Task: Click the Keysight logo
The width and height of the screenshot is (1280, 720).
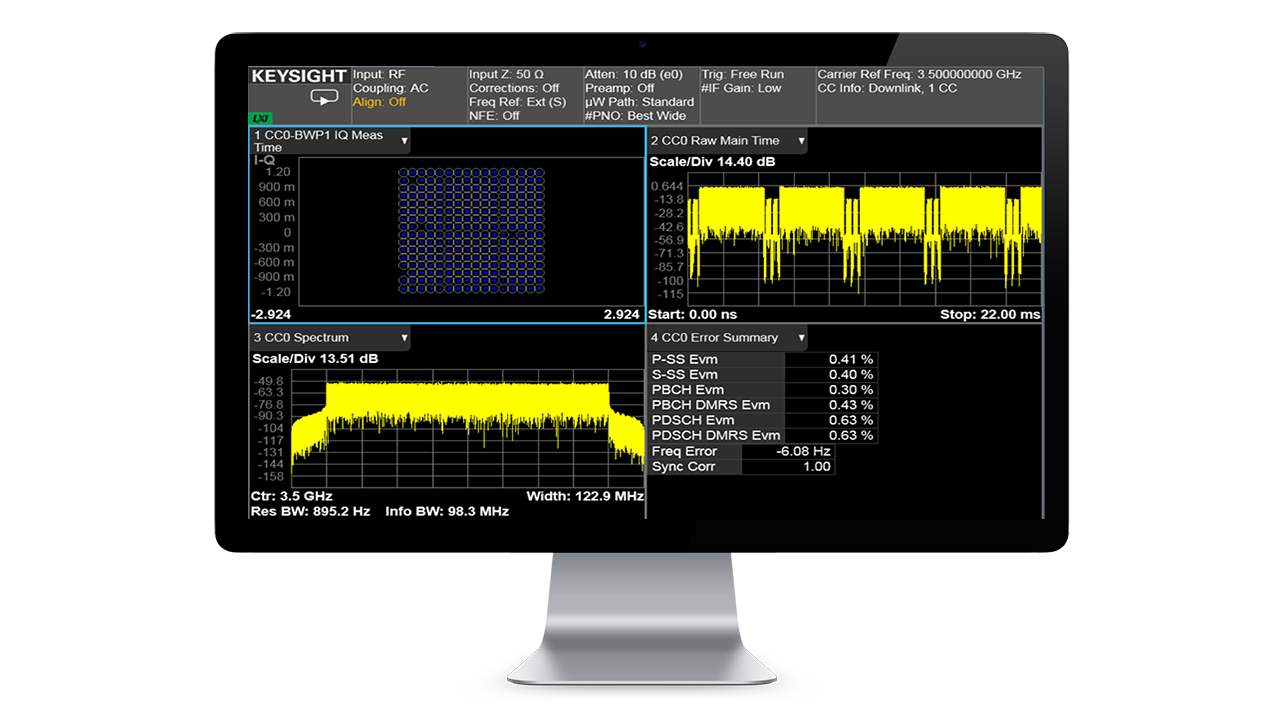Action: coord(299,75)
